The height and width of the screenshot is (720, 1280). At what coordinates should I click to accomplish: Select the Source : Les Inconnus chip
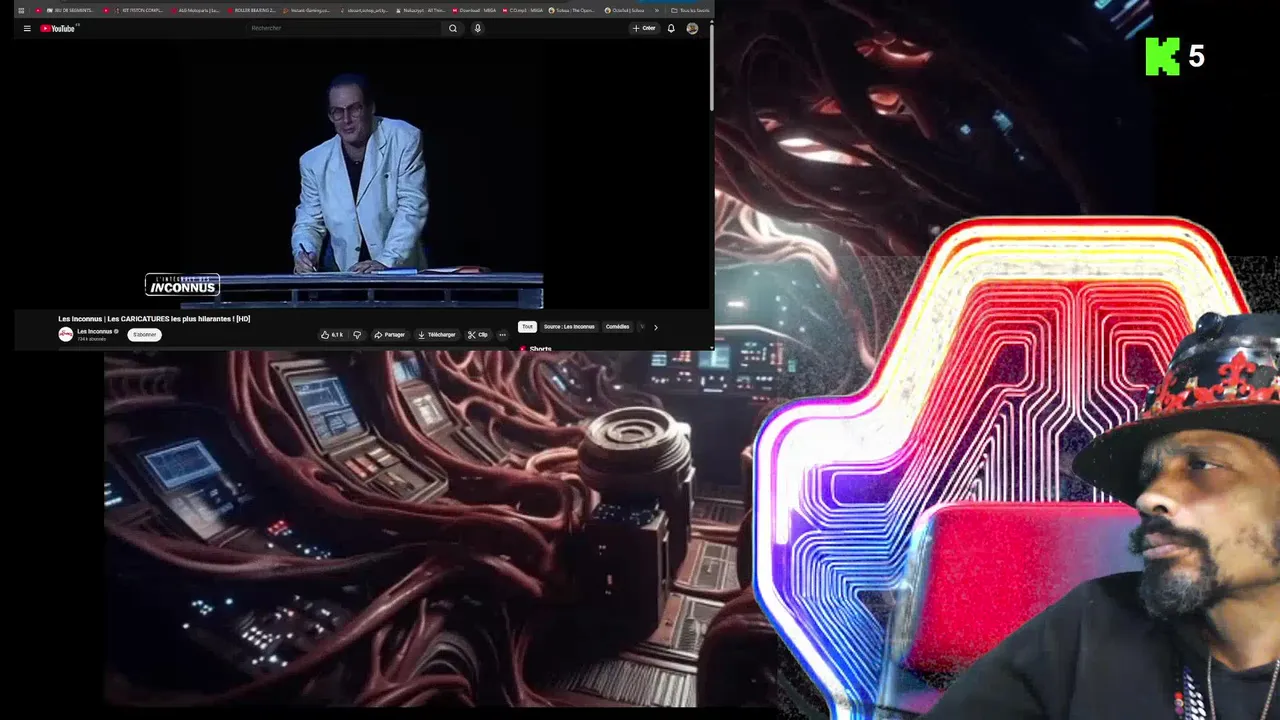[x=569, y=327]
